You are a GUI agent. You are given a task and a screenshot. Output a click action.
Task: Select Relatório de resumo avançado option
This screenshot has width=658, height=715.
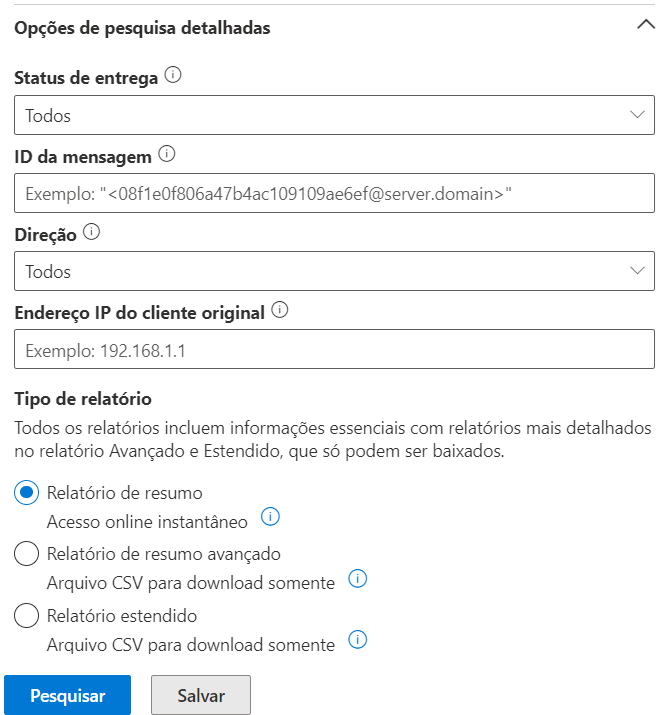[x=28, y=554]
